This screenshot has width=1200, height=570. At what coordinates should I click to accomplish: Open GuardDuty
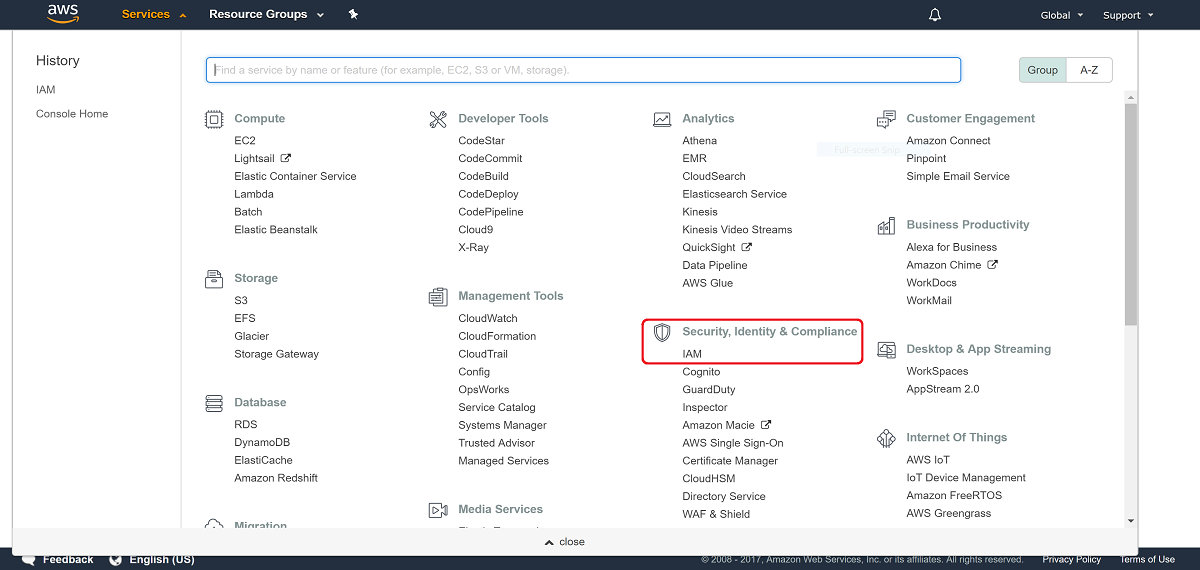click(x=709, y=390)
